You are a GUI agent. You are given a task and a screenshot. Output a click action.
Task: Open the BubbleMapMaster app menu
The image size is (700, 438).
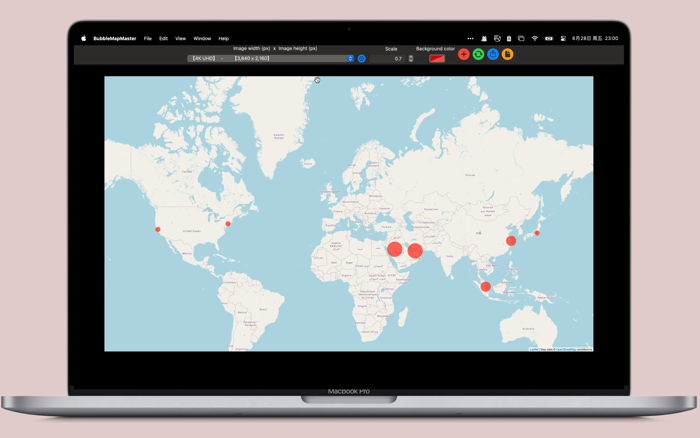point(115,38)
